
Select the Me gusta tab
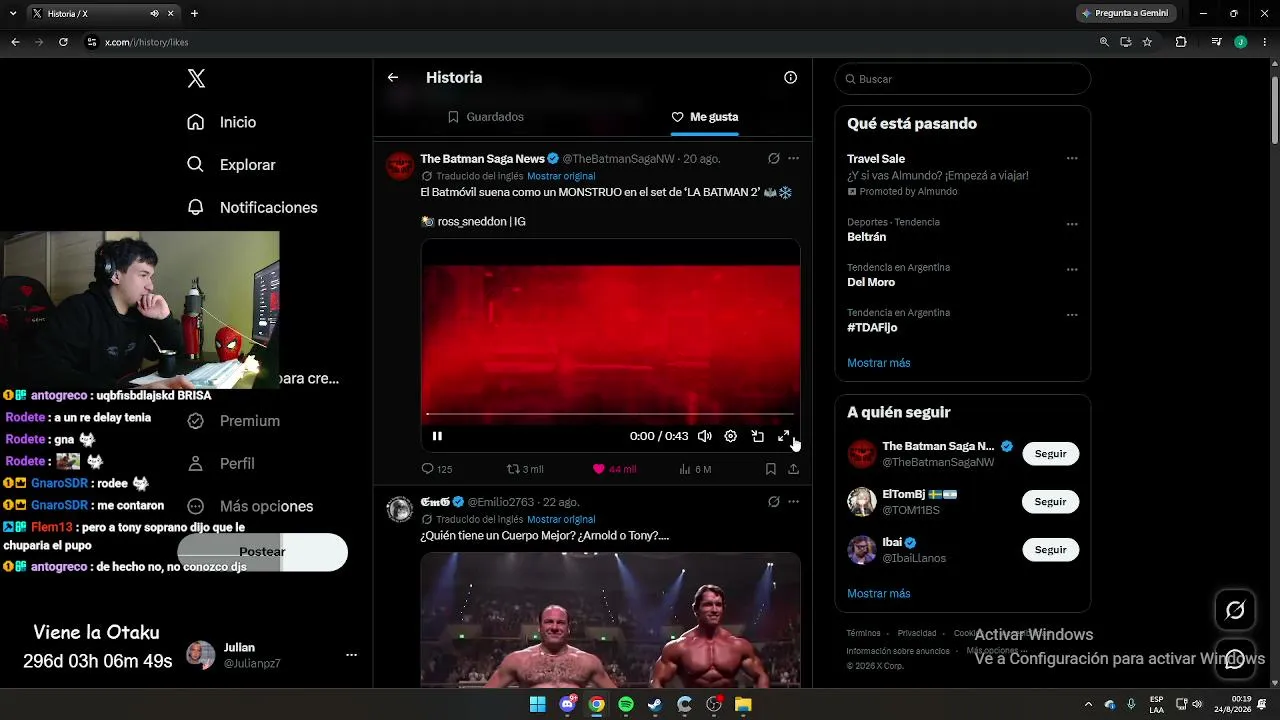[704, 117]
